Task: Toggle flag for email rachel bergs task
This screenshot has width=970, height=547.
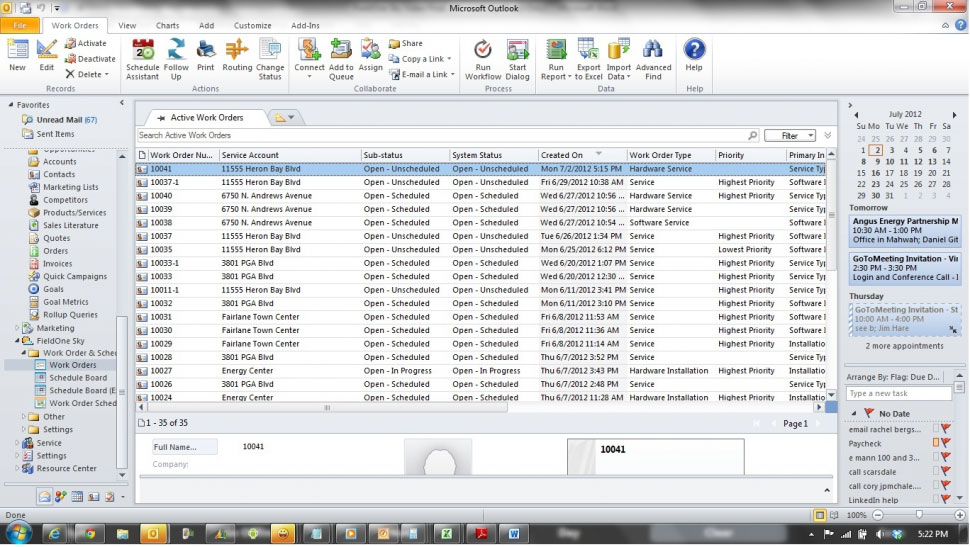Action: [x=946, y=429]
